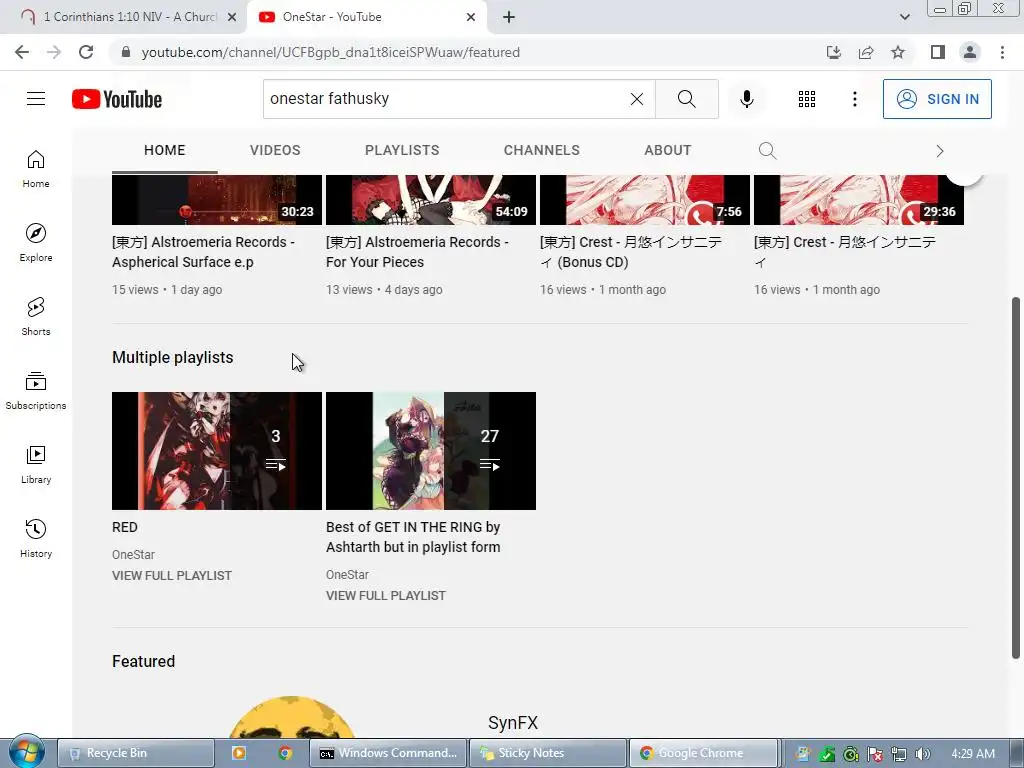Open Explore in the sidebar

tap(36, 243)
